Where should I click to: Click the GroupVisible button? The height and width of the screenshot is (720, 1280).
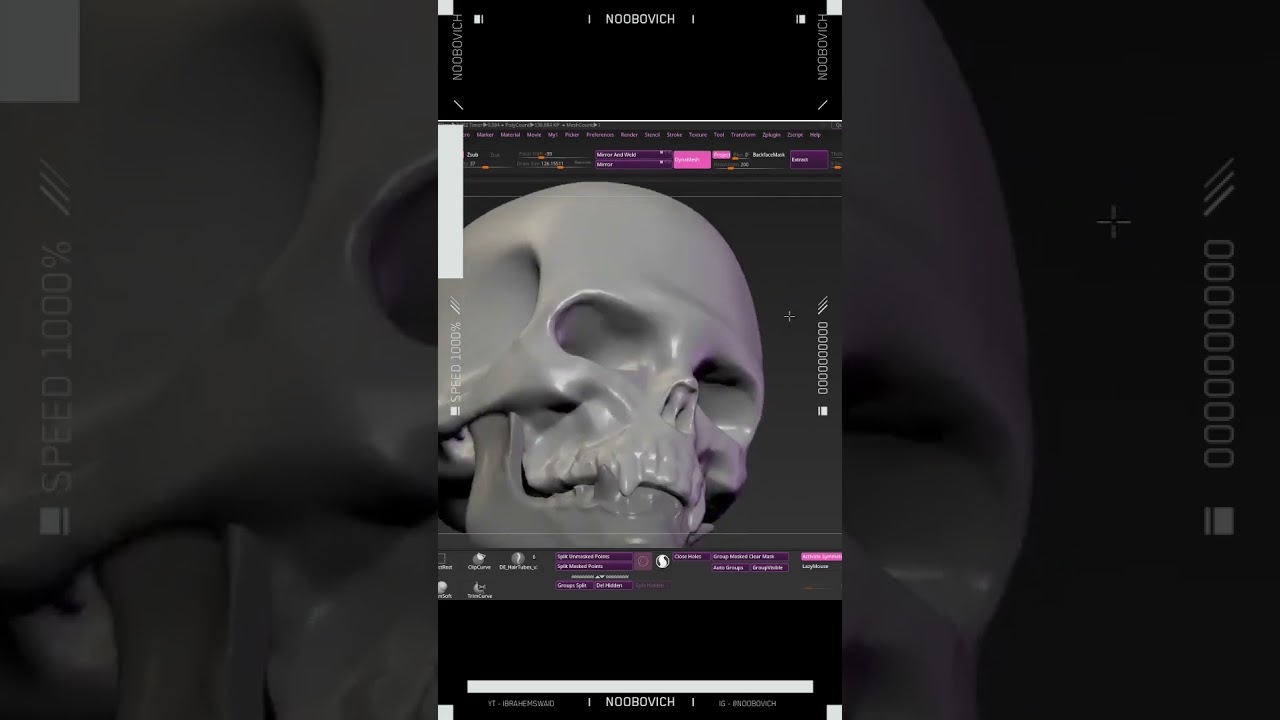point(769,567)
